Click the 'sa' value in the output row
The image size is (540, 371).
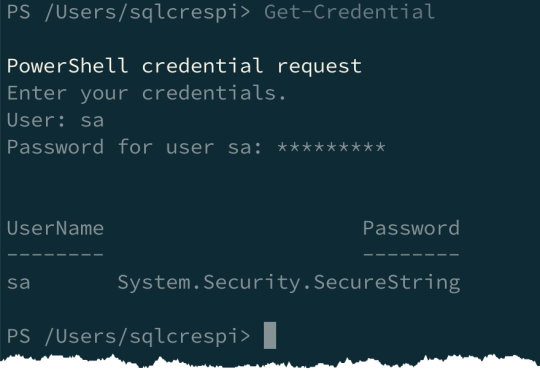[x=19, y=283]
